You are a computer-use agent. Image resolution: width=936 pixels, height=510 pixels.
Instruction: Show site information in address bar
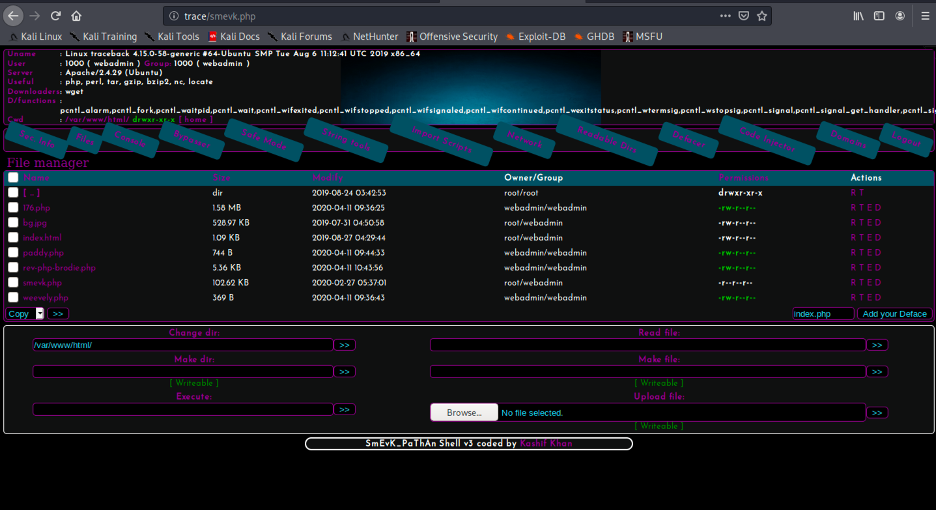[174, 16]
